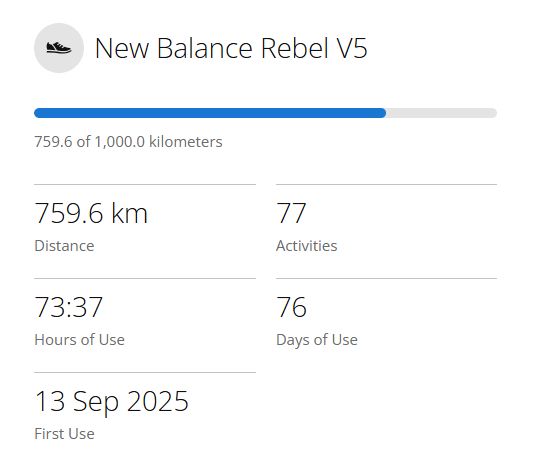Click the Distance label
Screen dimensions: 535x462
[x=64, y=246]
